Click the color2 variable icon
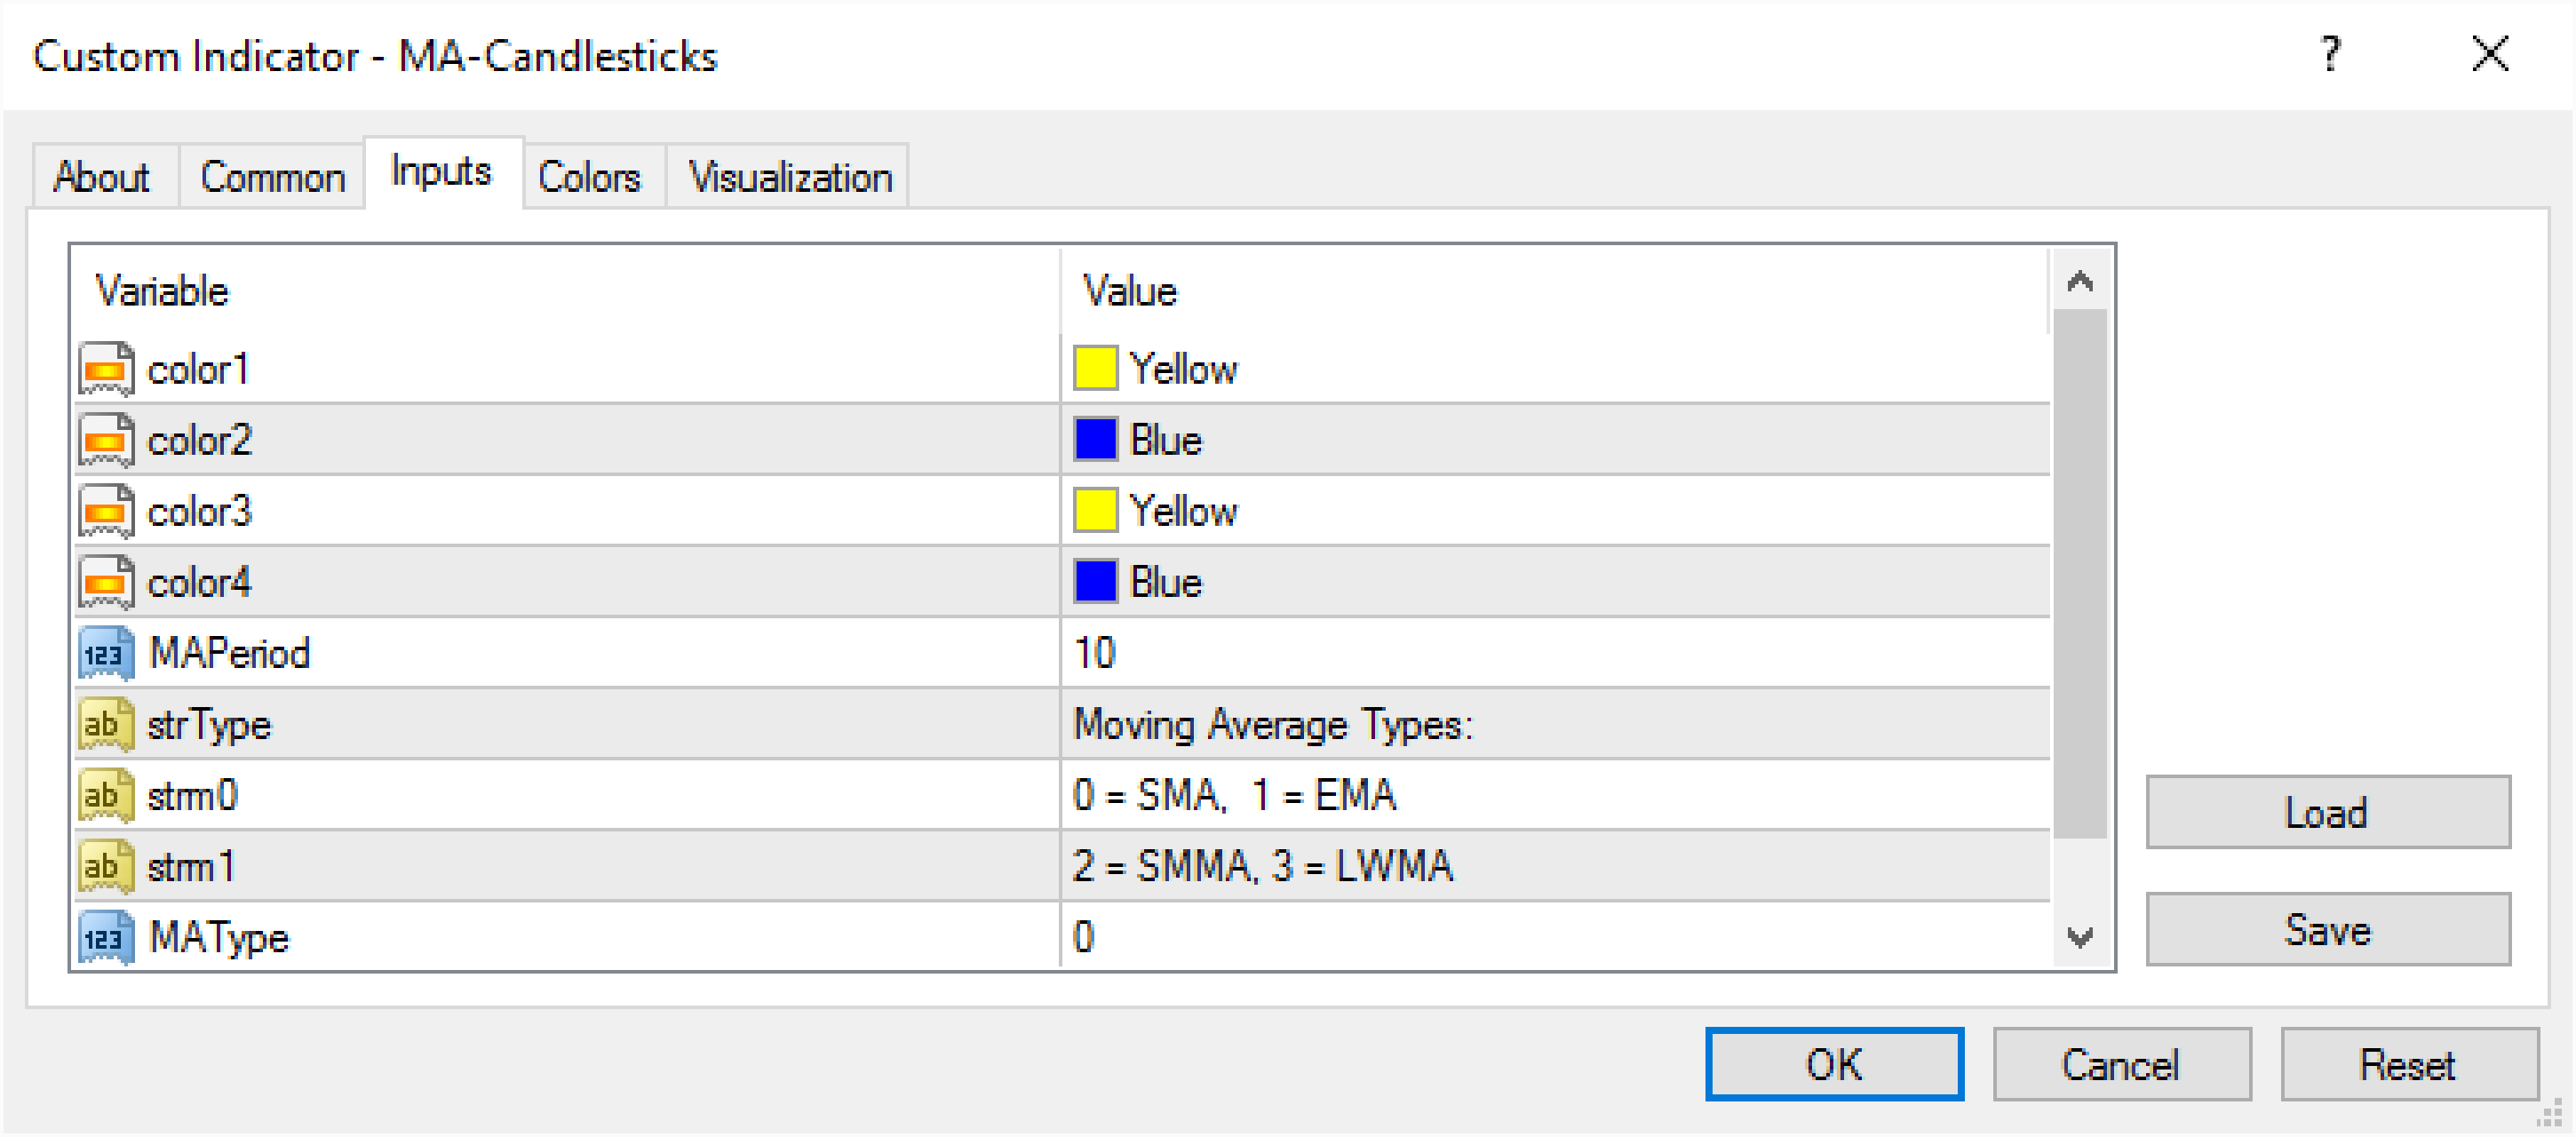Image resolution: width=2576 pixels, height=1137 pixels. pos(104,439)
